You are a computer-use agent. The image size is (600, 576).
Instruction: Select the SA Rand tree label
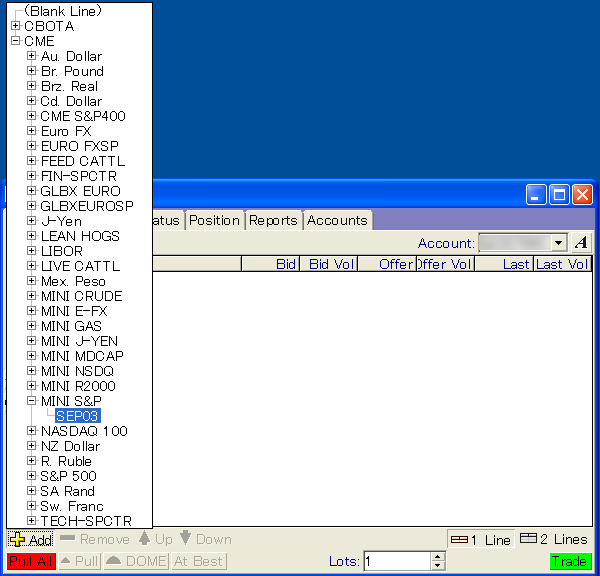click(68, 491)
